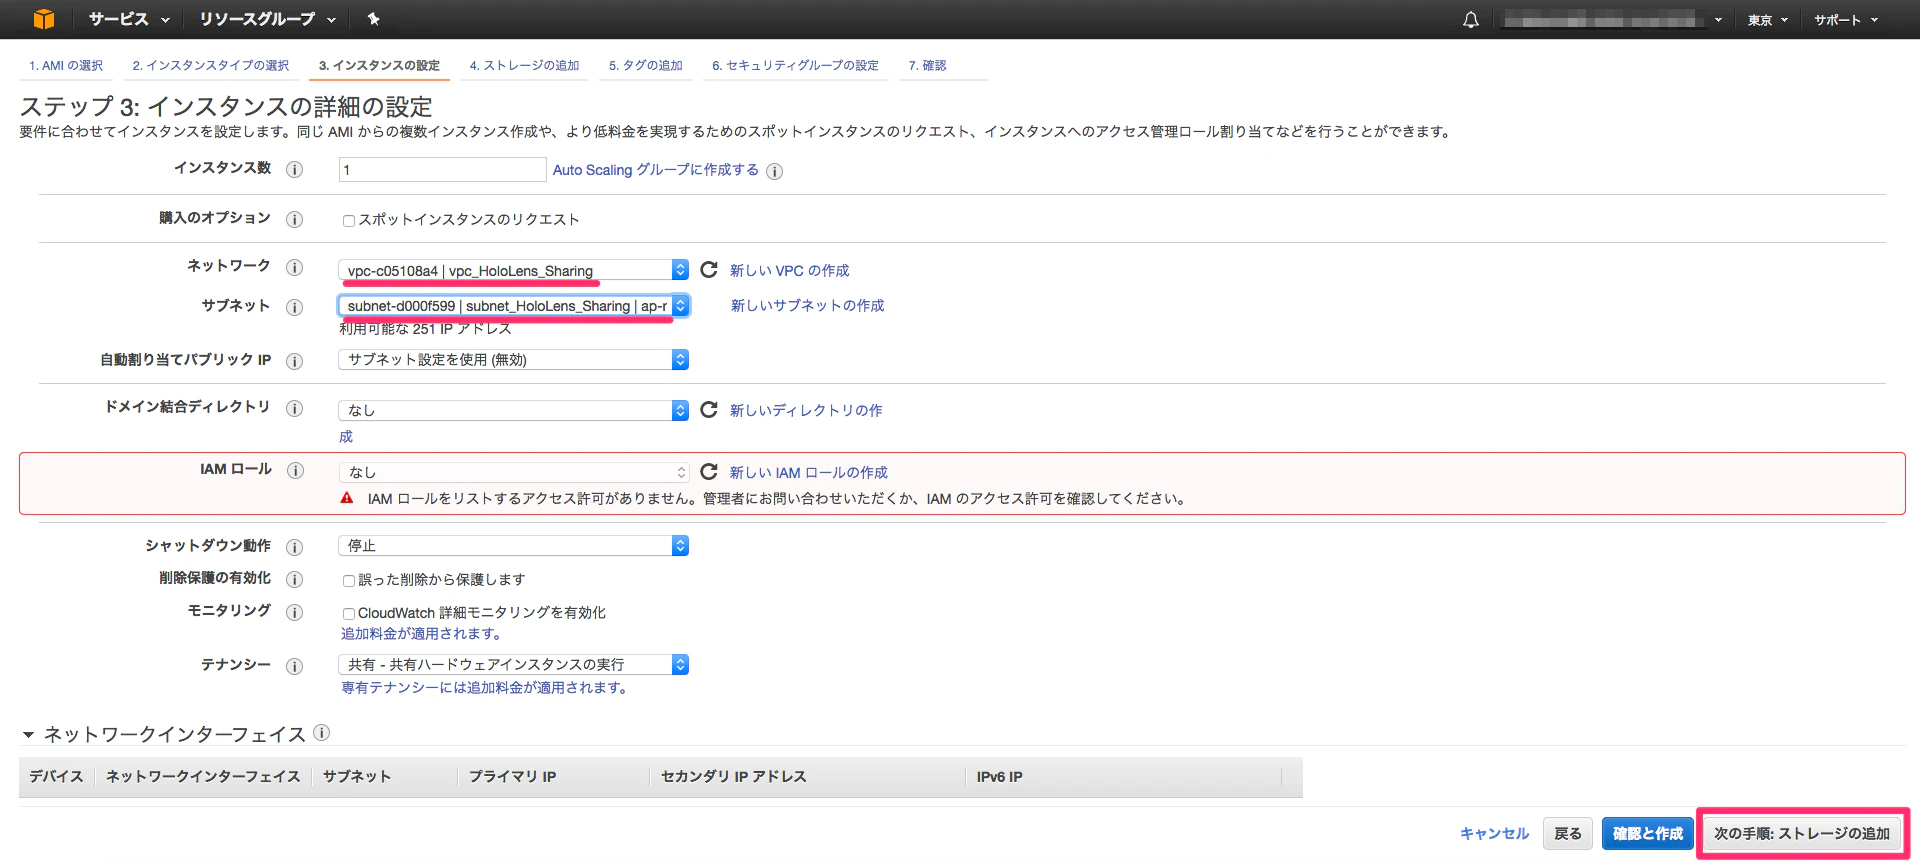
Task: Go to step 4. ストレージの追加 tab
Action: 525,66
